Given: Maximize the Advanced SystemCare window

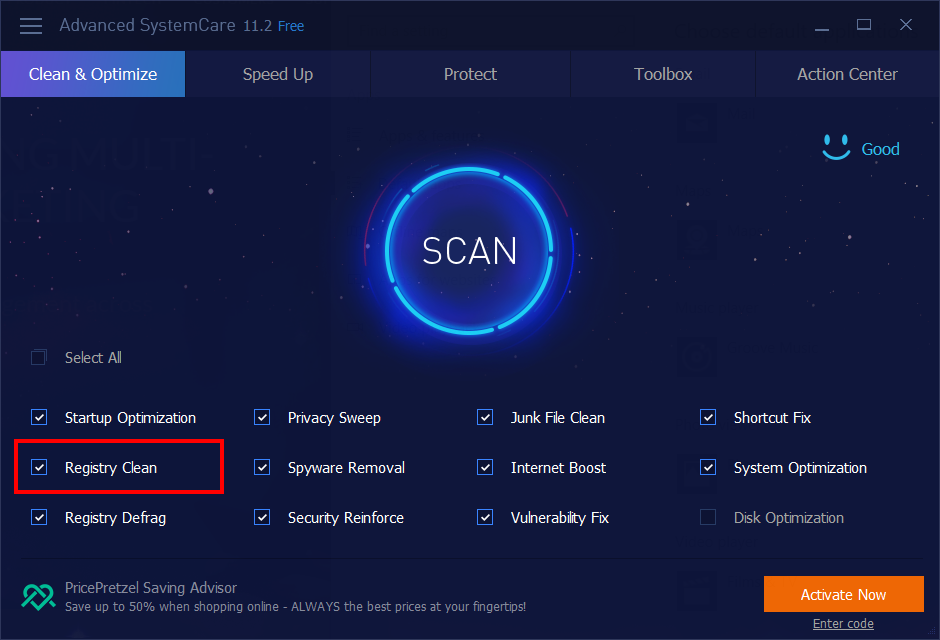Looking at the screenshot, I should (864, 26).
